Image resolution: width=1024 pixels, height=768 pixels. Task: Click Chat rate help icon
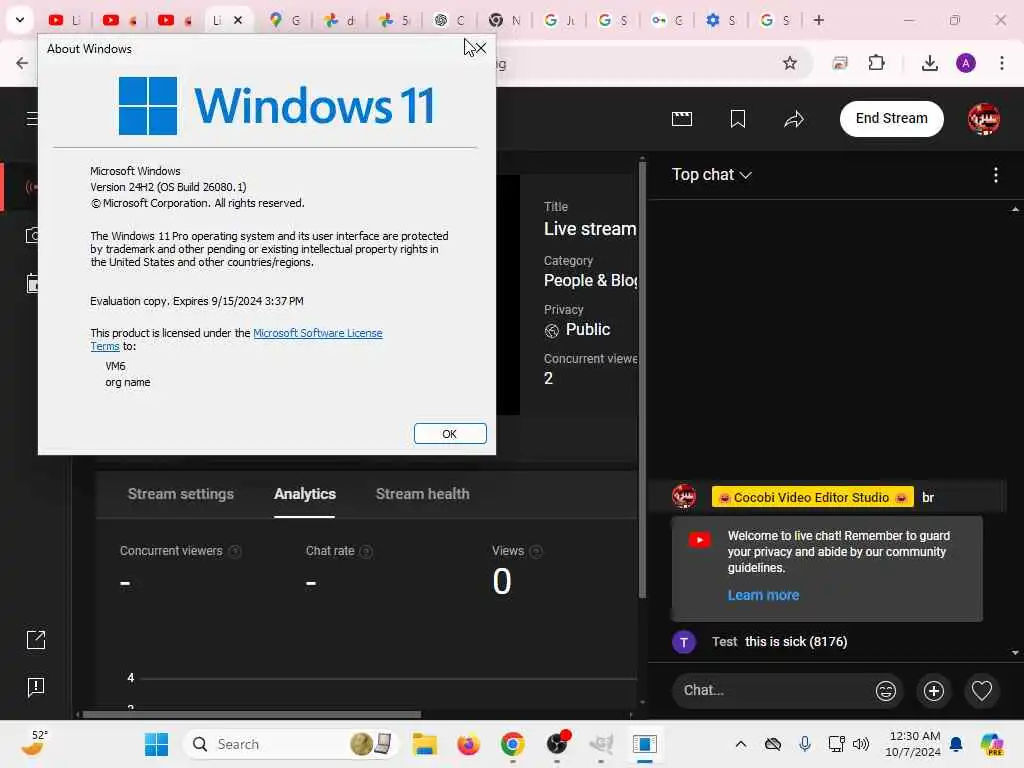366,551
